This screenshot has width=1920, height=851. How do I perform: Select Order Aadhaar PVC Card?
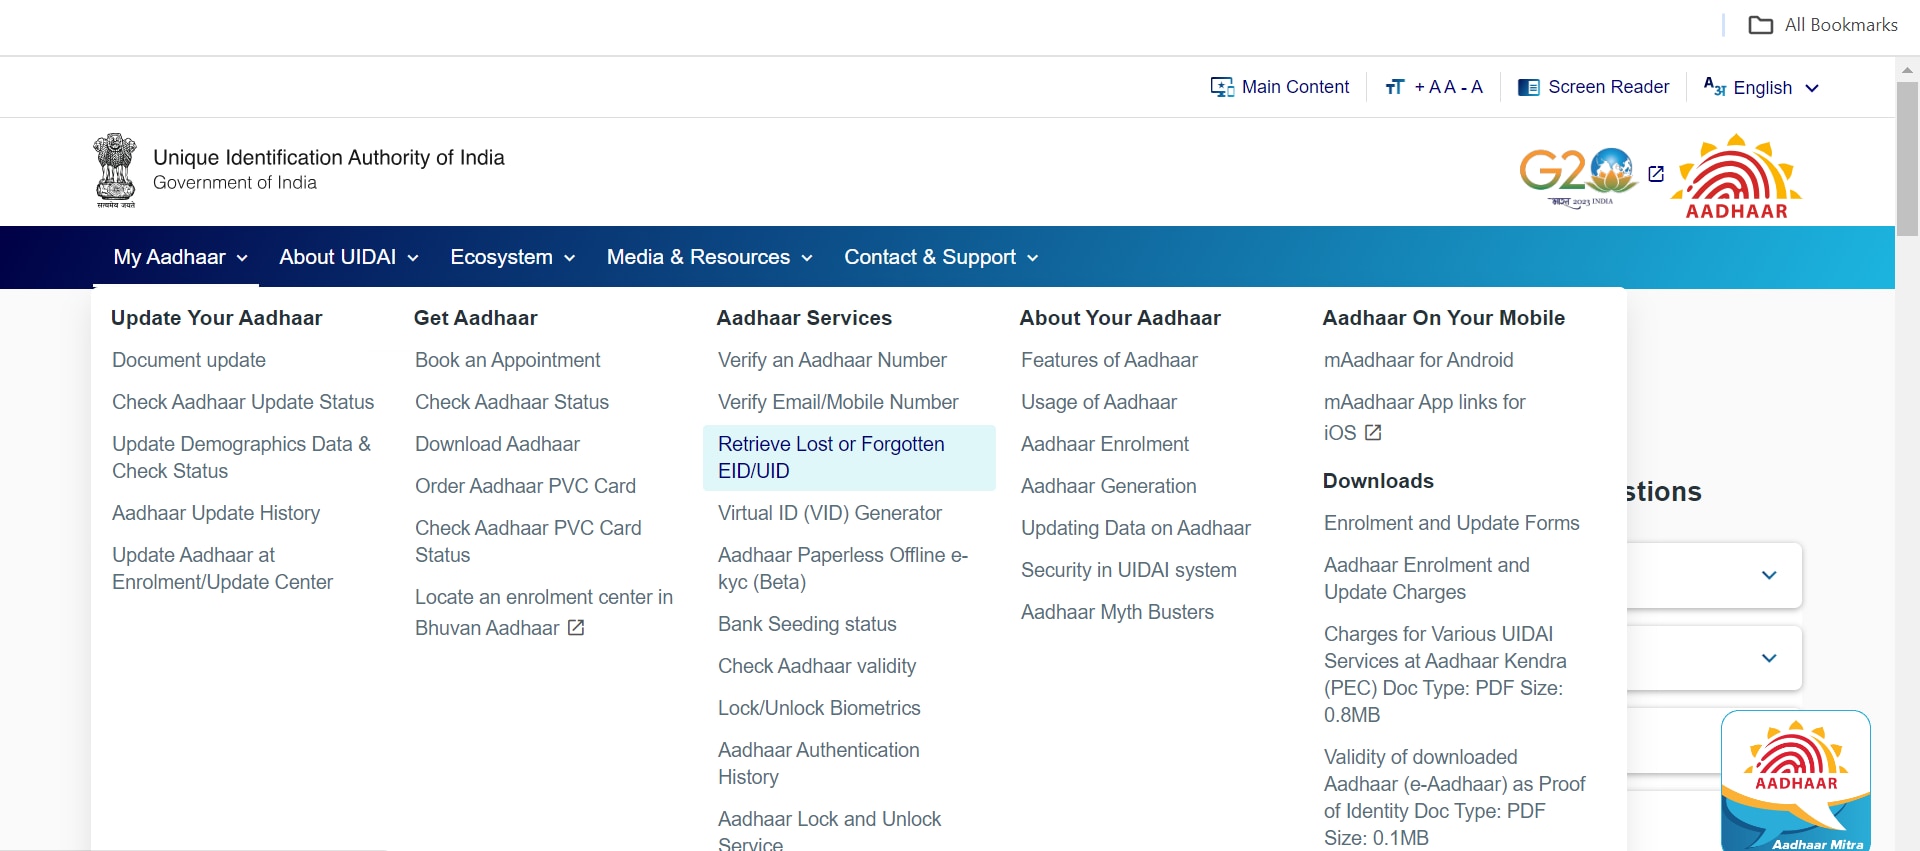[x=525, y=486]
